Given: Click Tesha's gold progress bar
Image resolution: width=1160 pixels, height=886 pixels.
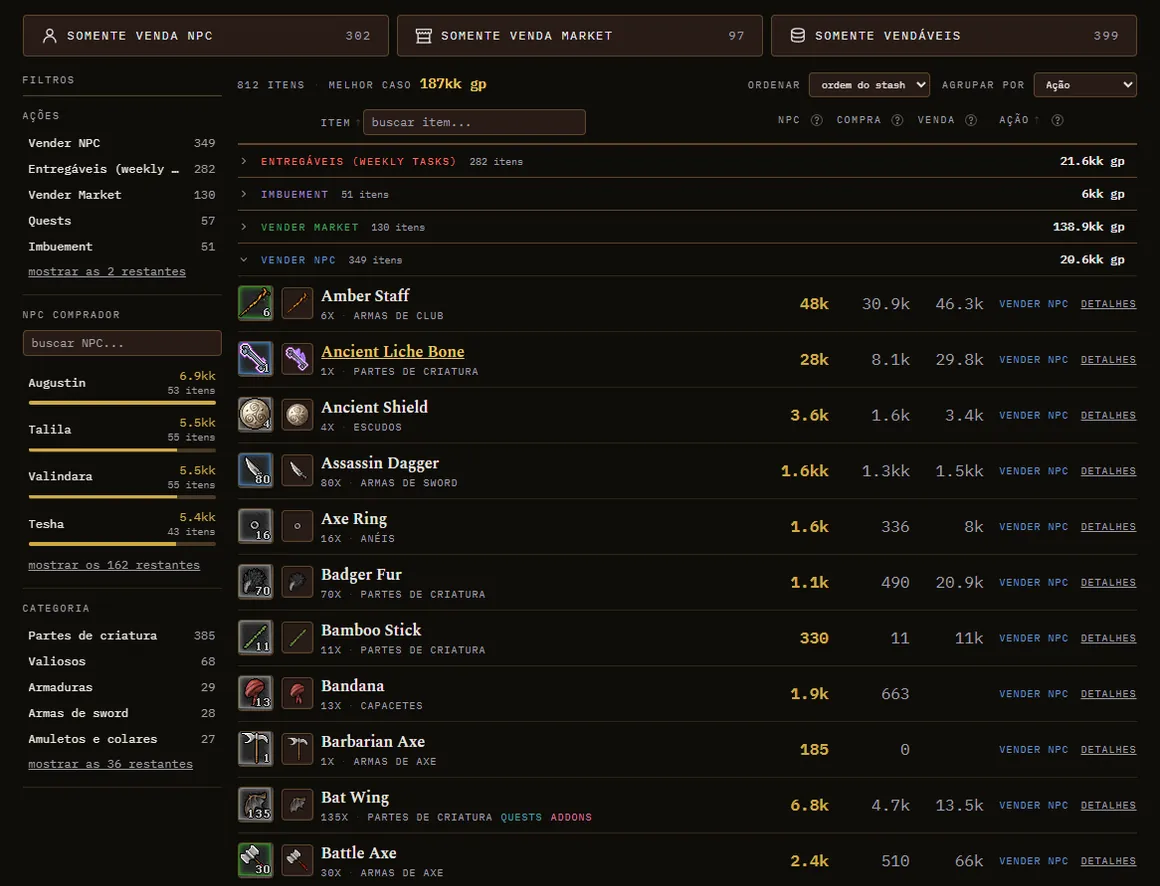Looking at the screenshot, I should coord(122,544).
